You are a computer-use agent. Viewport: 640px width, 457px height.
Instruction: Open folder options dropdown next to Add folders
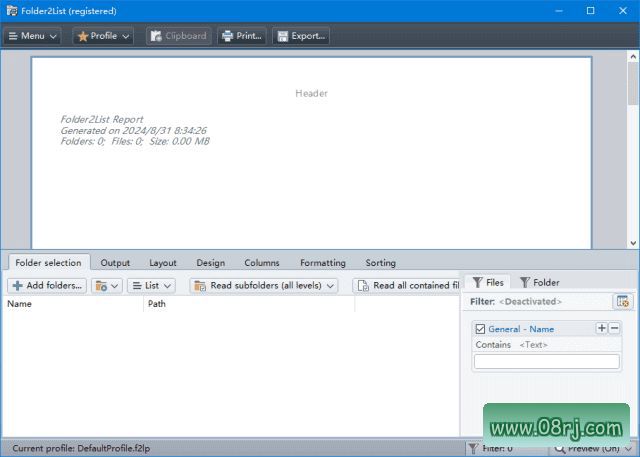coord(106,285)
